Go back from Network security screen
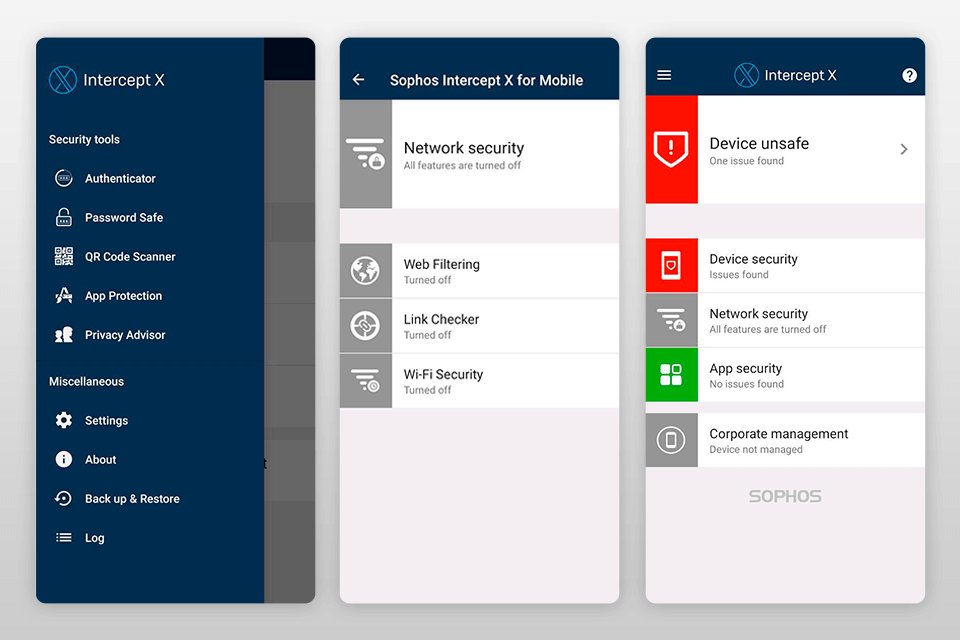Screen dimensions: 960x640 358,79
